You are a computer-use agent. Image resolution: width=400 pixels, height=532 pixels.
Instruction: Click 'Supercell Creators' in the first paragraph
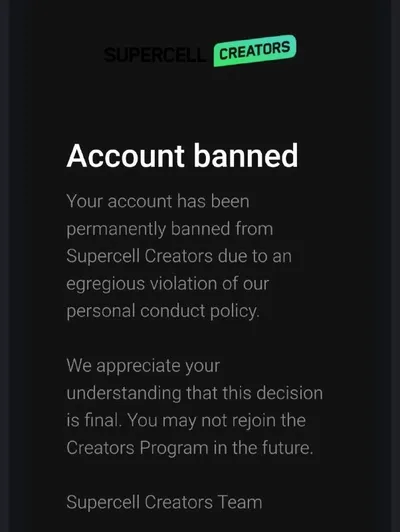coord(139,256)
